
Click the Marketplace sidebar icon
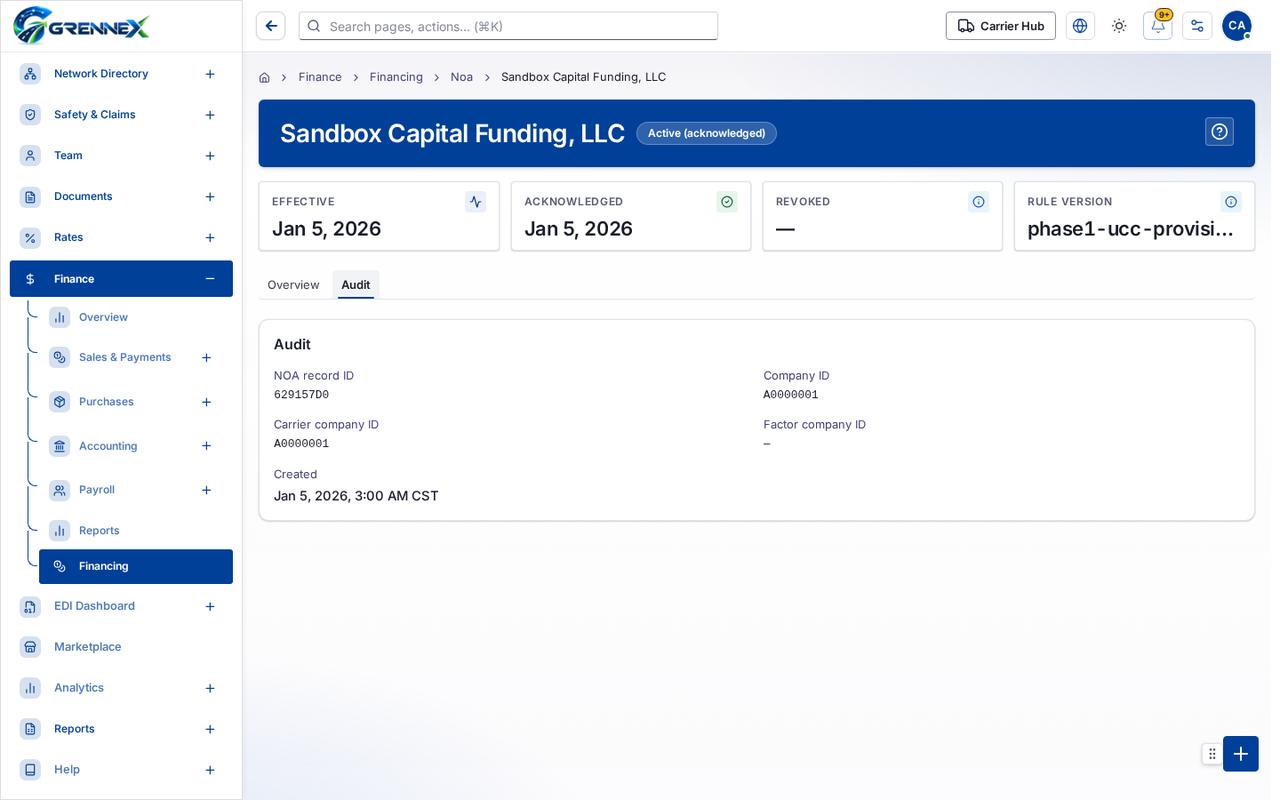pos(30,647)
